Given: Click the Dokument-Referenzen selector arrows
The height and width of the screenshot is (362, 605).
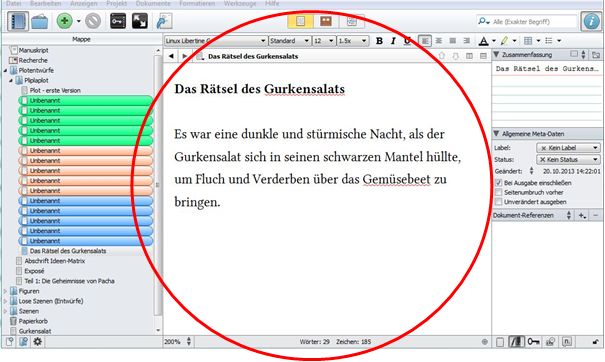Looking at the screenshot, I should click(x=568, y=215).
